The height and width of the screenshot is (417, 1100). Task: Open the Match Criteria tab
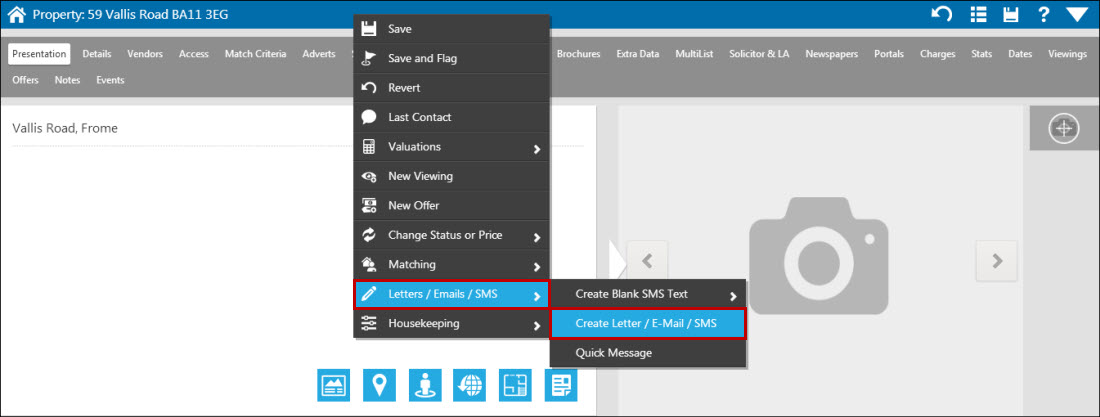point(255,54)
